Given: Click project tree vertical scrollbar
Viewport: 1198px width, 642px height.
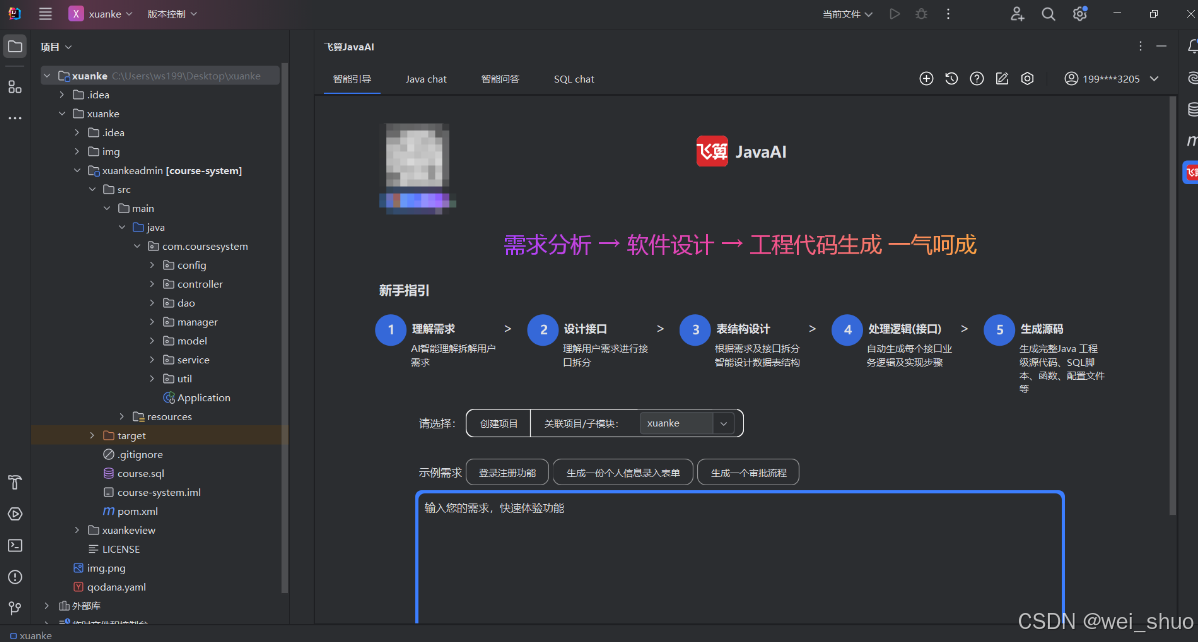Looking at the screenshot, I should coord(285,329).
